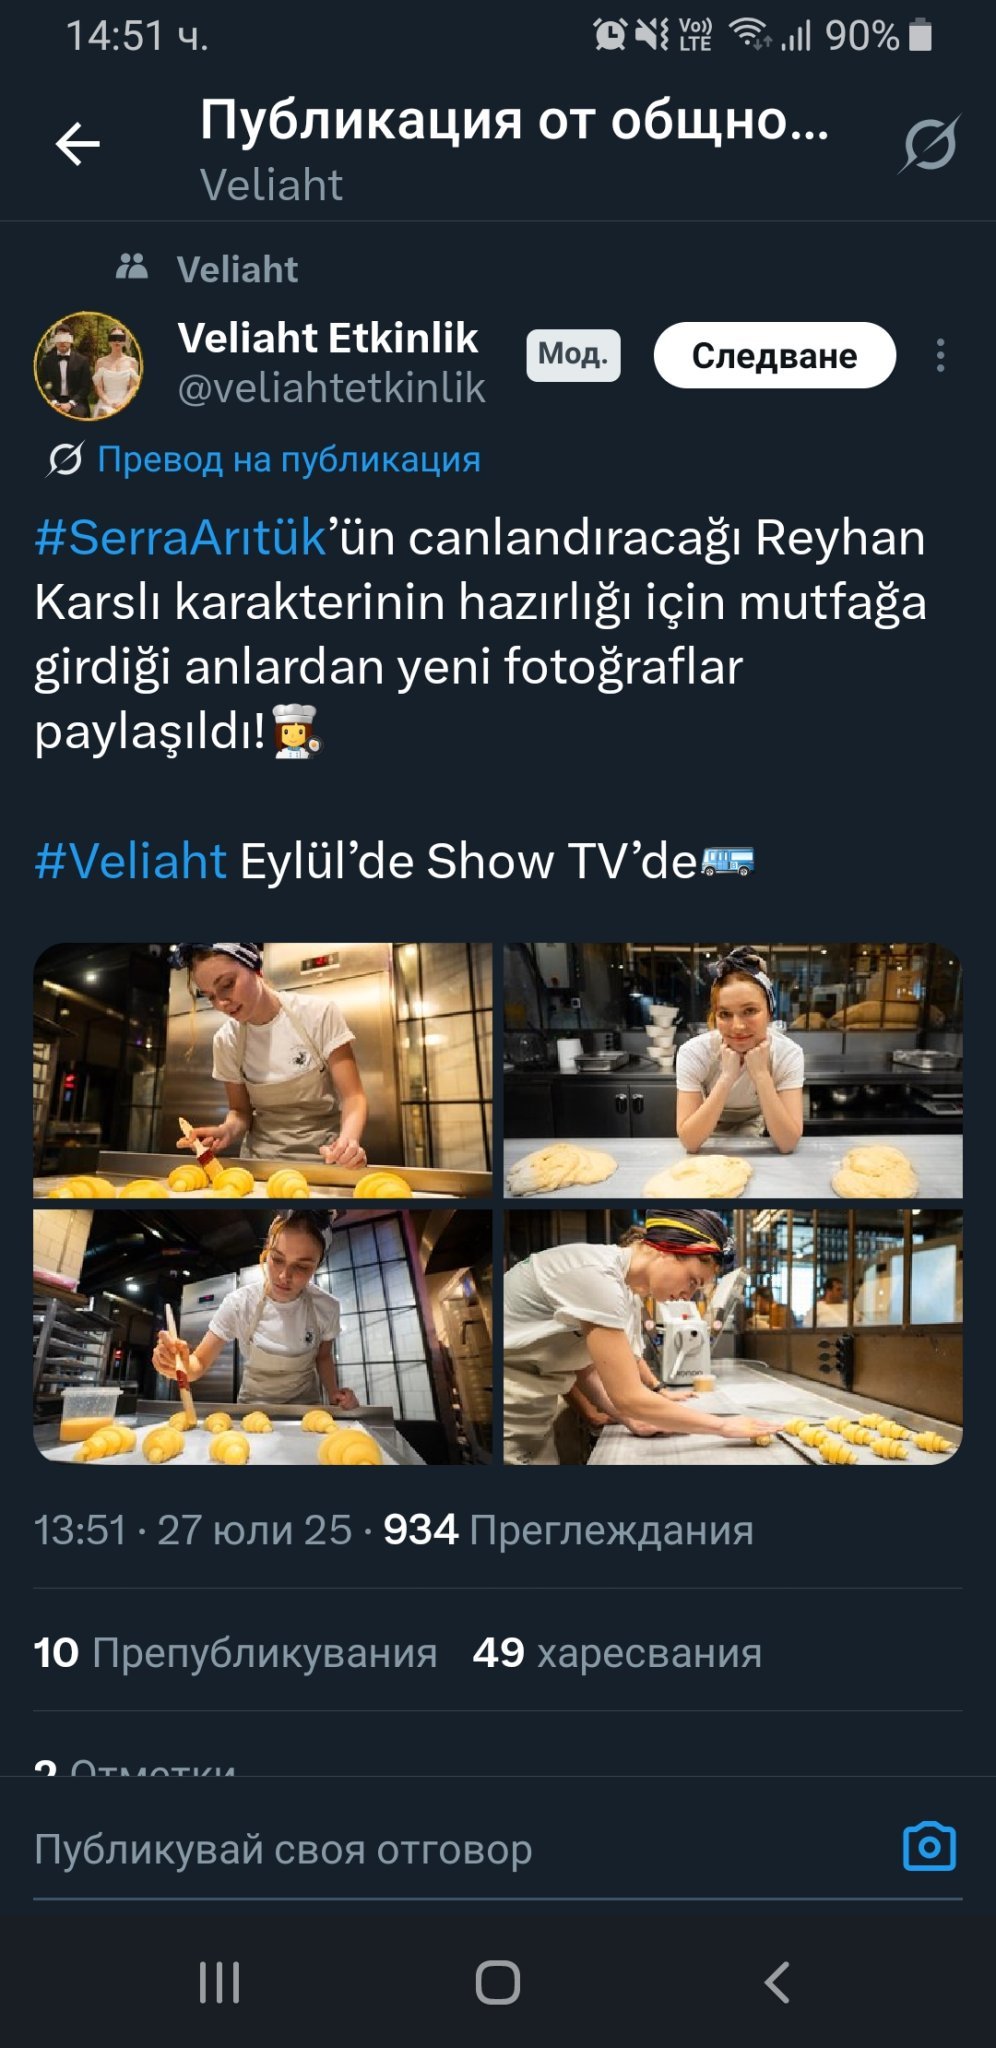Tap the Android recent apps button
The height and width of the screenshot is (2048, 996).
[x=219, y=1981]
